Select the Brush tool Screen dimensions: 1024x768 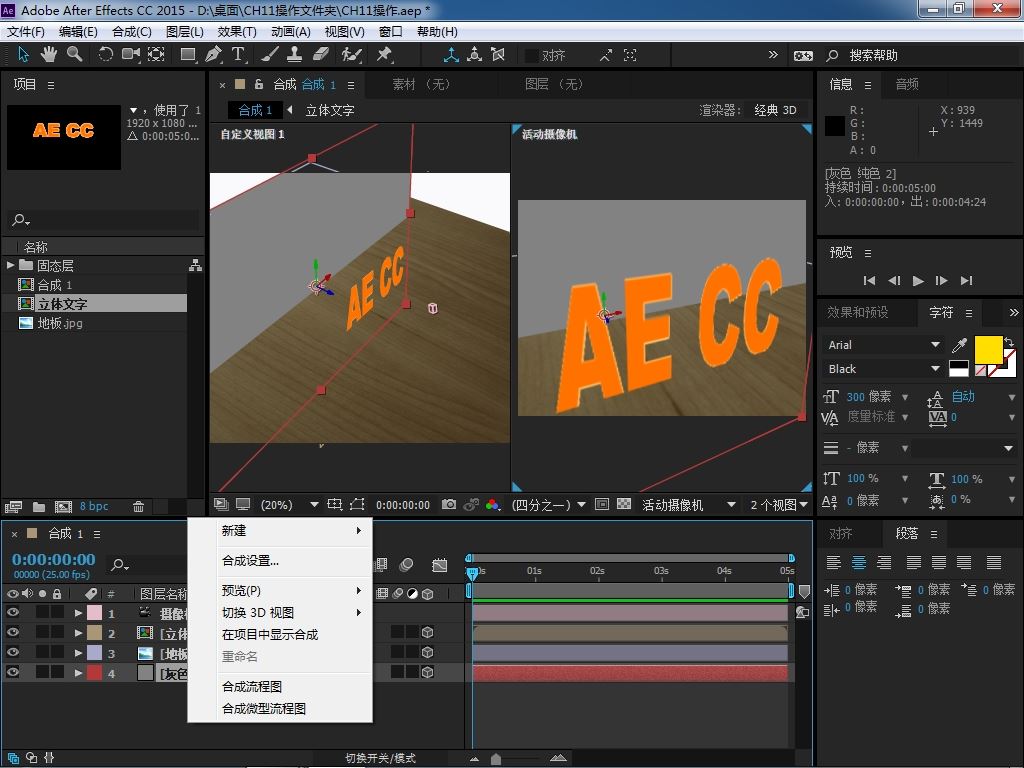(x=269, y=55)
